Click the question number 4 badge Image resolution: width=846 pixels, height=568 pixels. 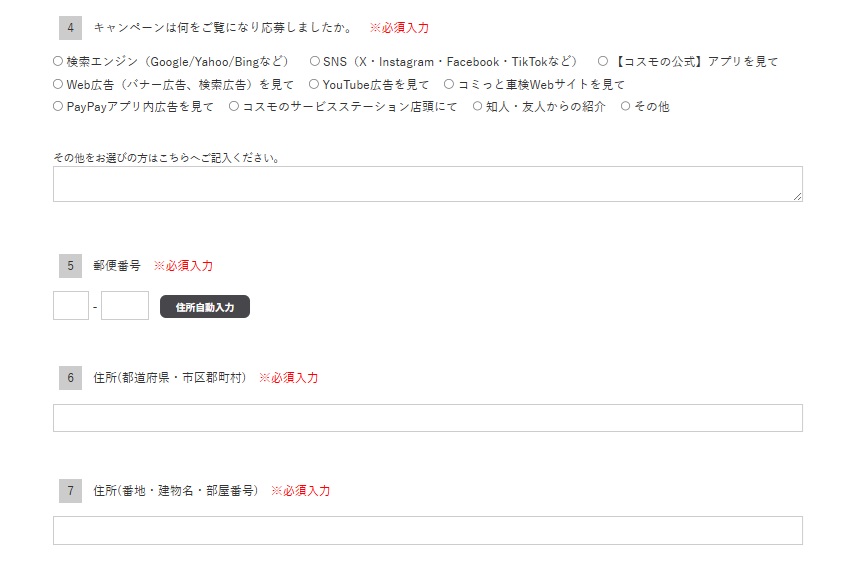click(70, 28)
